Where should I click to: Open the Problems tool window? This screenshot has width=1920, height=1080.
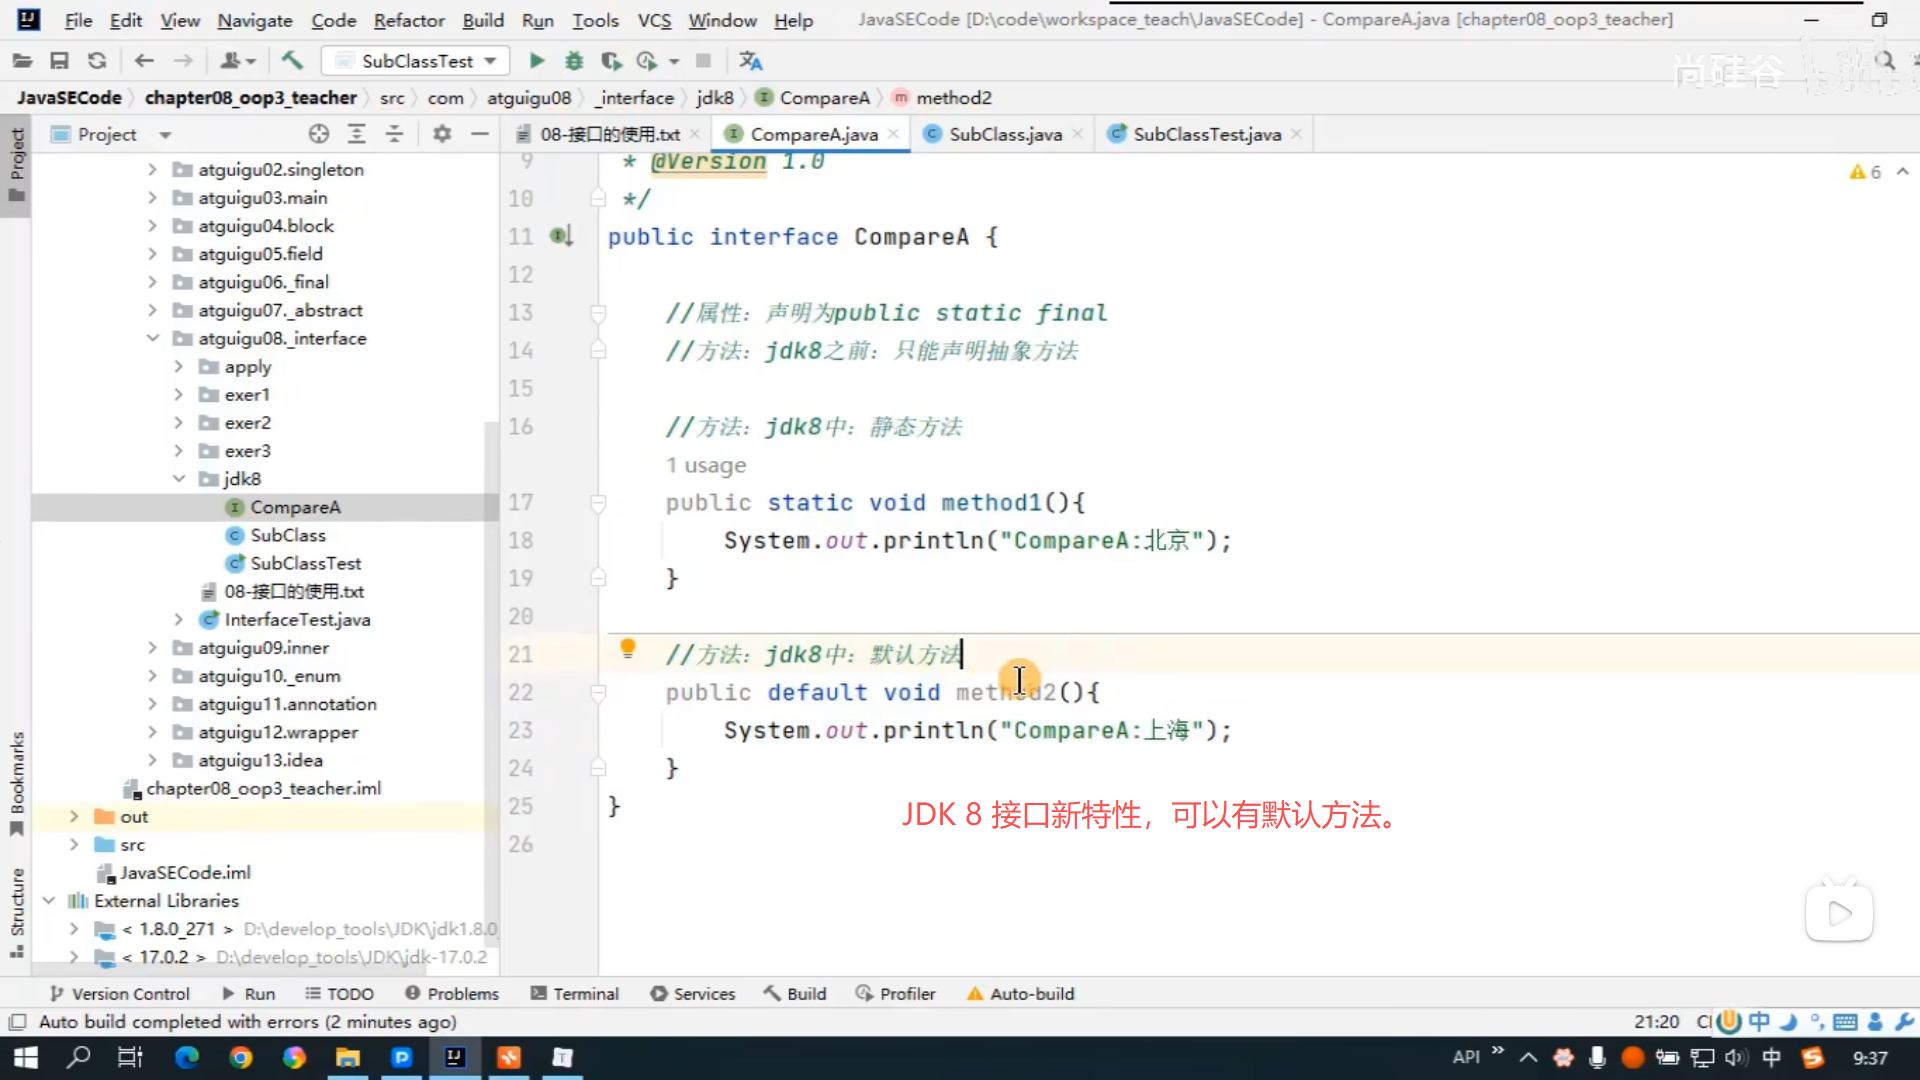click(452, 994)
